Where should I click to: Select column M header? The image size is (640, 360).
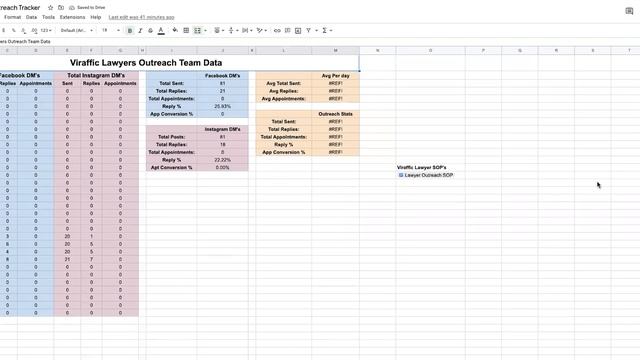tap(336, 51)
